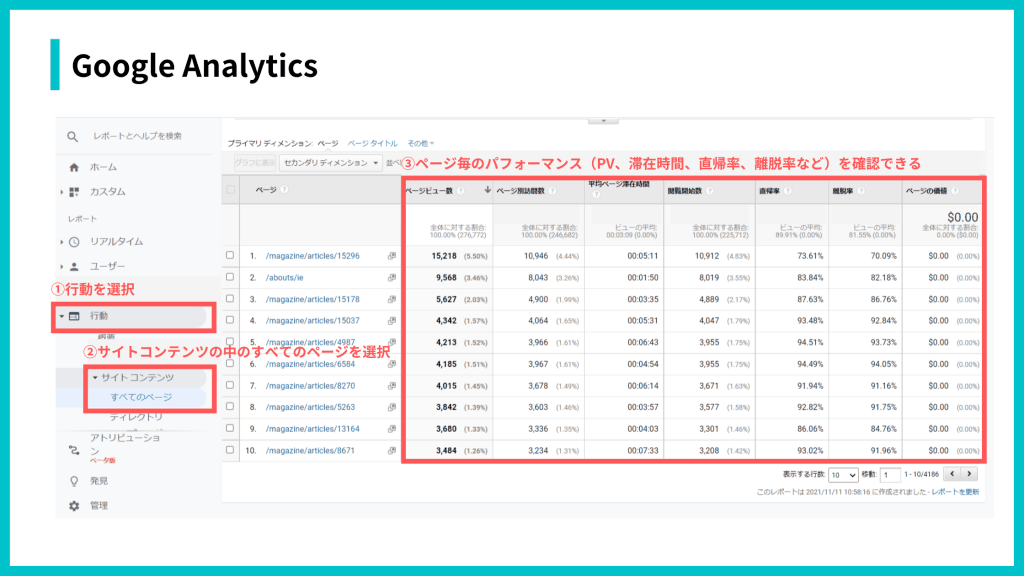Open the その他 dimension dropdown
This screenshot has height=576, width=1024.
(x=421, y=144)
